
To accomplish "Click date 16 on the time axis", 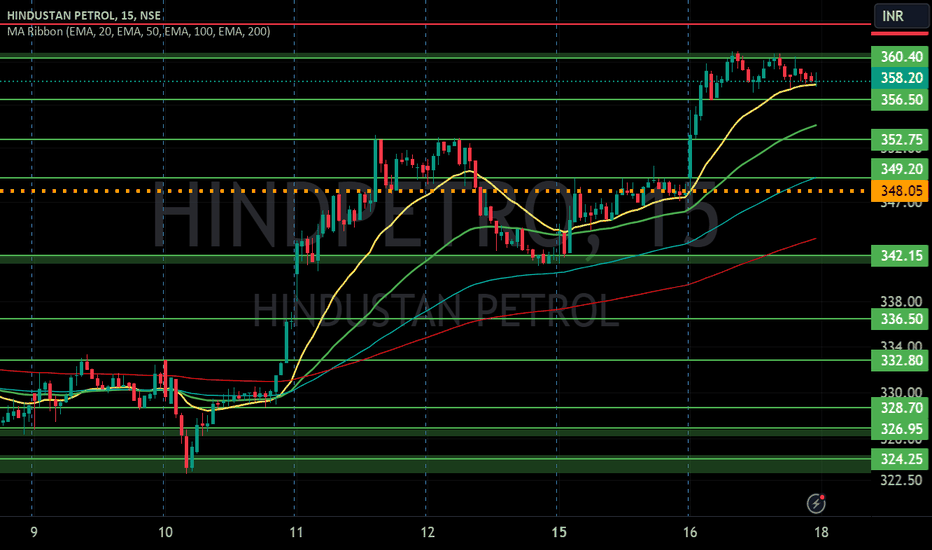I will coord(689,532).
